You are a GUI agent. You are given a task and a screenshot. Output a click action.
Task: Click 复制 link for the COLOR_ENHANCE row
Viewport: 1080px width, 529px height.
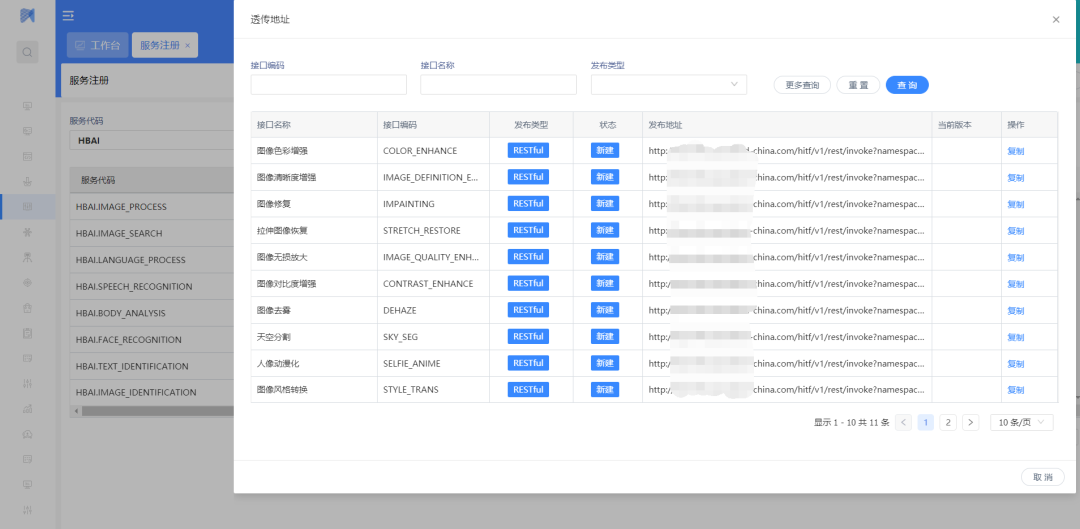(x=1015, y=151)
